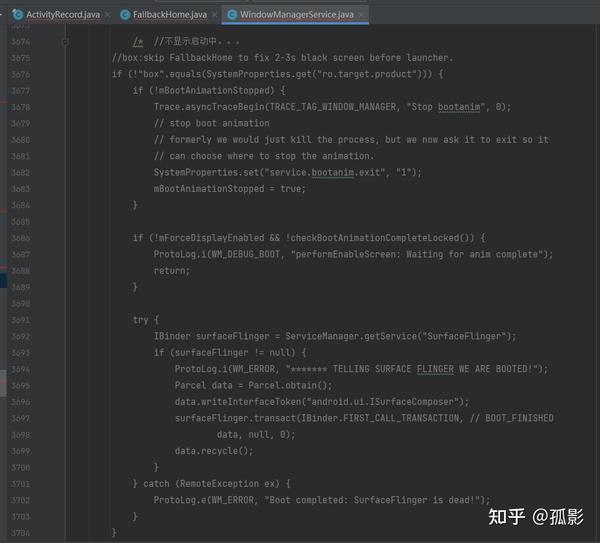Click line number 3691 in the gutter
Screen dimensions: 600x543
click(x=20, y=320)
